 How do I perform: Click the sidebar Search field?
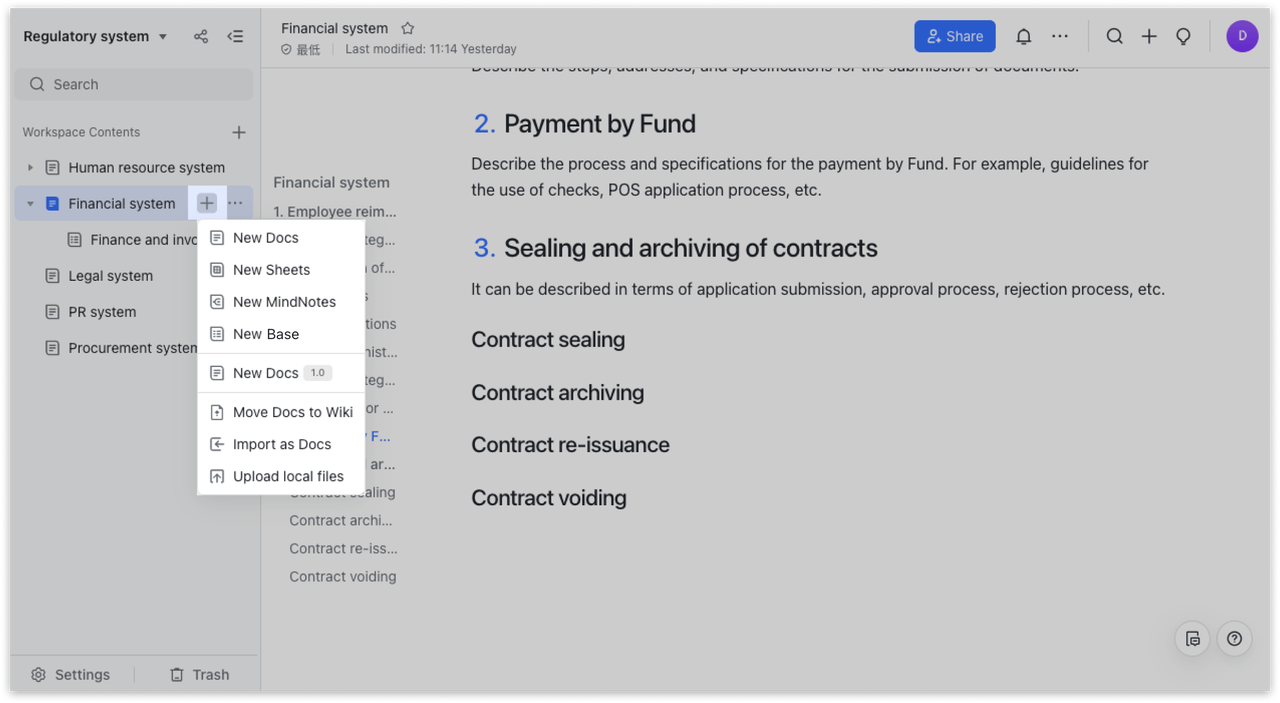pos(134,84)
